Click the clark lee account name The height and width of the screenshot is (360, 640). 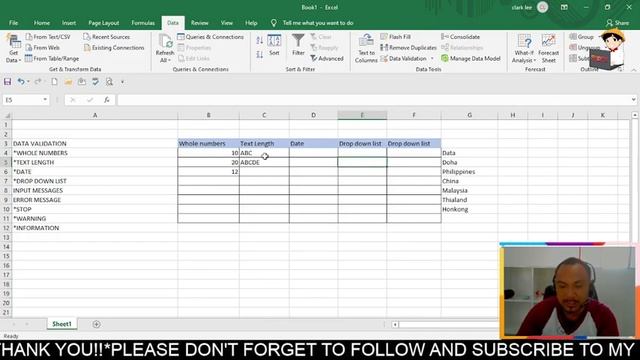tap(522, 7)
